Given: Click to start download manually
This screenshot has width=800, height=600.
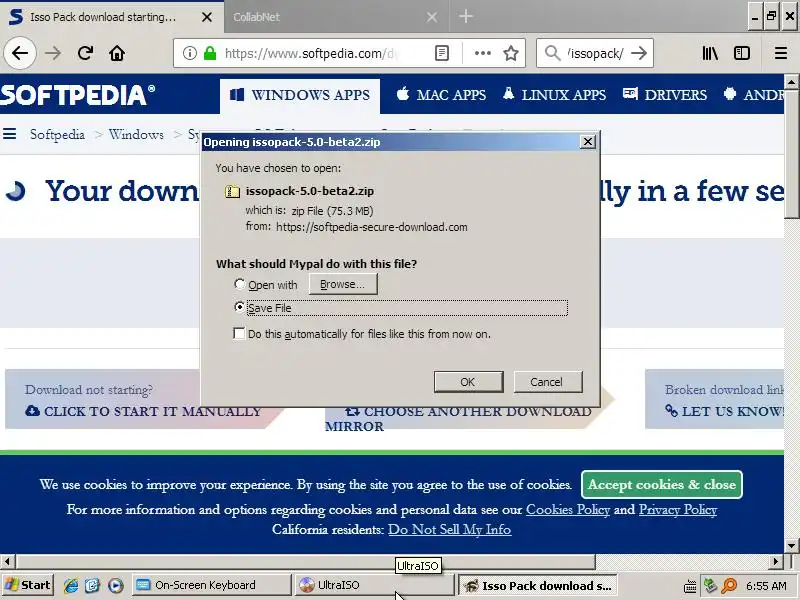Looking at the screenshot, I should click(143, 411).
